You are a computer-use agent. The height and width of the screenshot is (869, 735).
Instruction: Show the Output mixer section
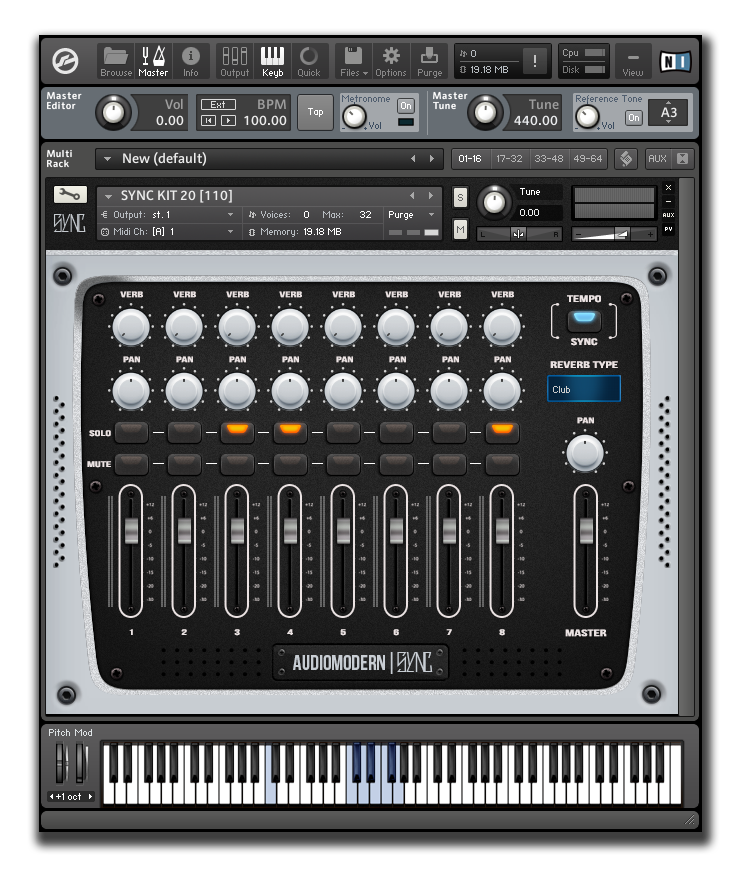(234, 62)
